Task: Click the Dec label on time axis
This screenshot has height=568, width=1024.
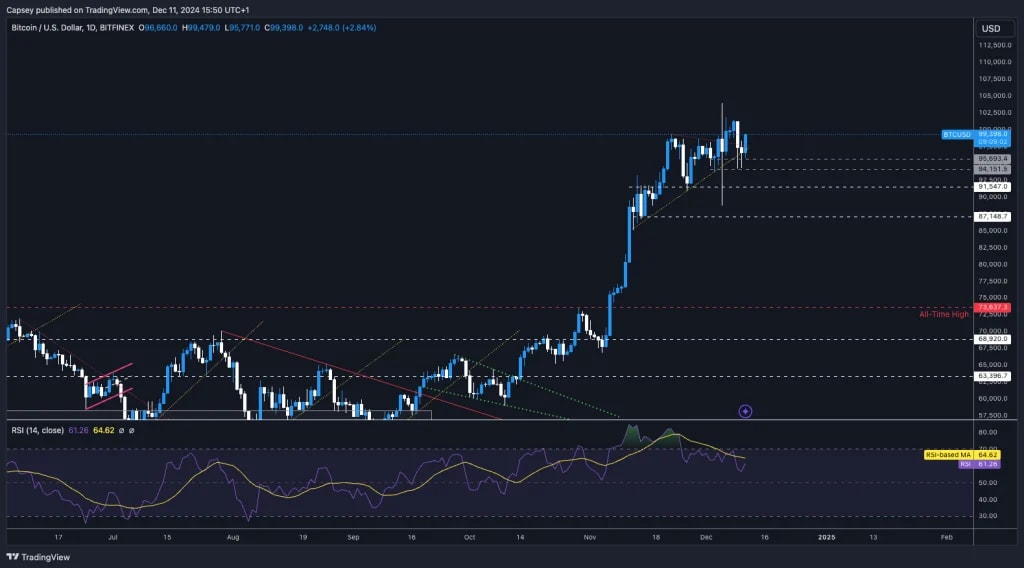Action: 706,537
